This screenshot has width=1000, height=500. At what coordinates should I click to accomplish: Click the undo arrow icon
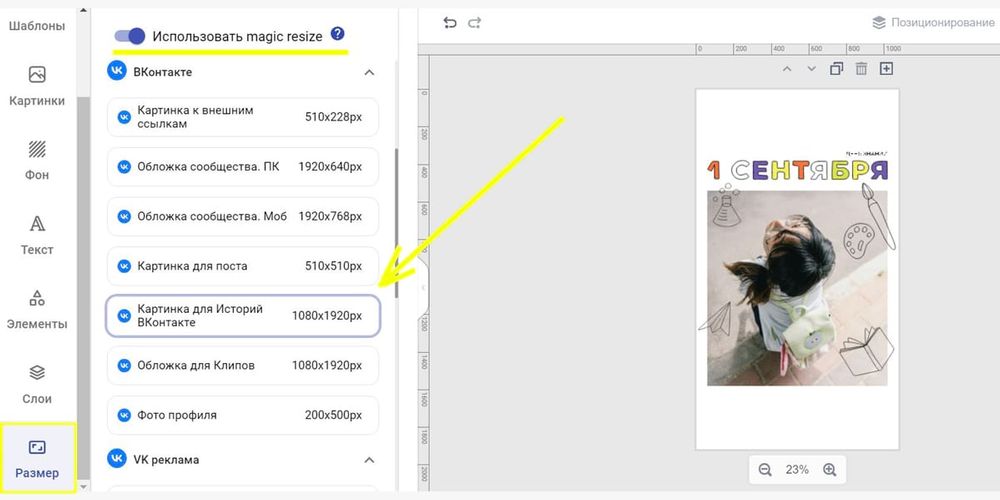coord(450,22)
